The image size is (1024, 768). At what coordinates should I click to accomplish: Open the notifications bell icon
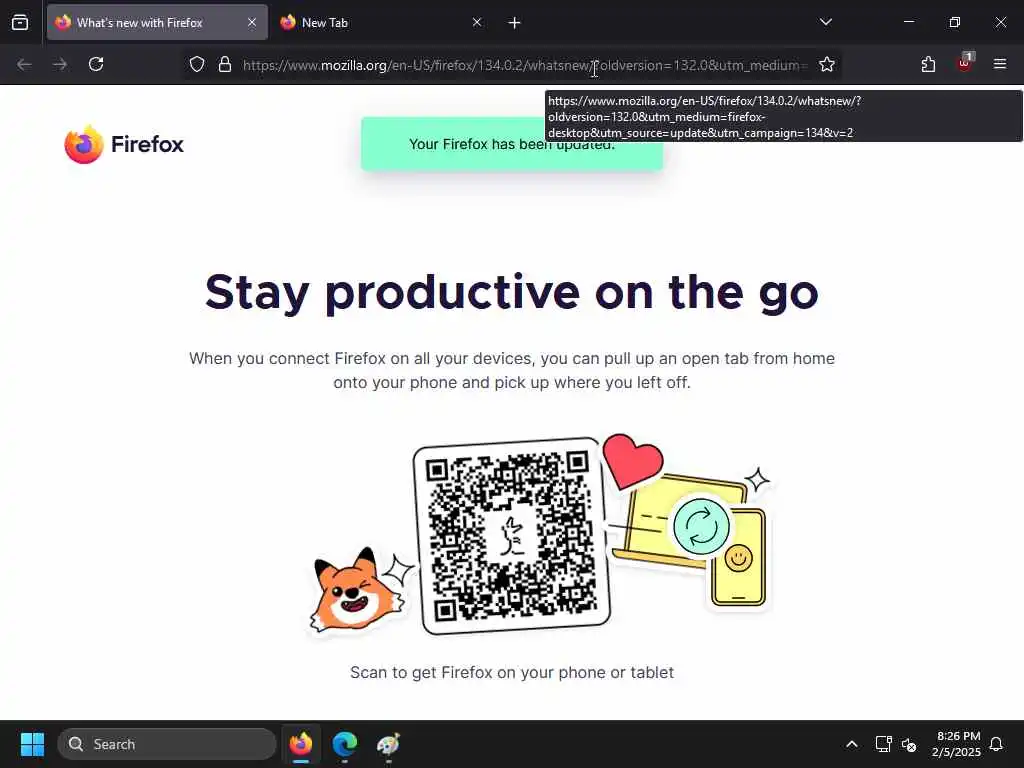pos(996,744)
